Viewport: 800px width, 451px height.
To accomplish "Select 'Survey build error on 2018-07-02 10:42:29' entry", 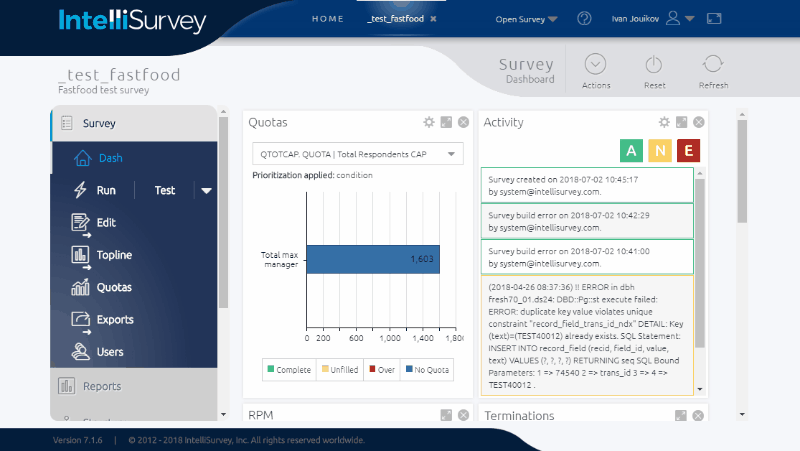I will (587, 221).
